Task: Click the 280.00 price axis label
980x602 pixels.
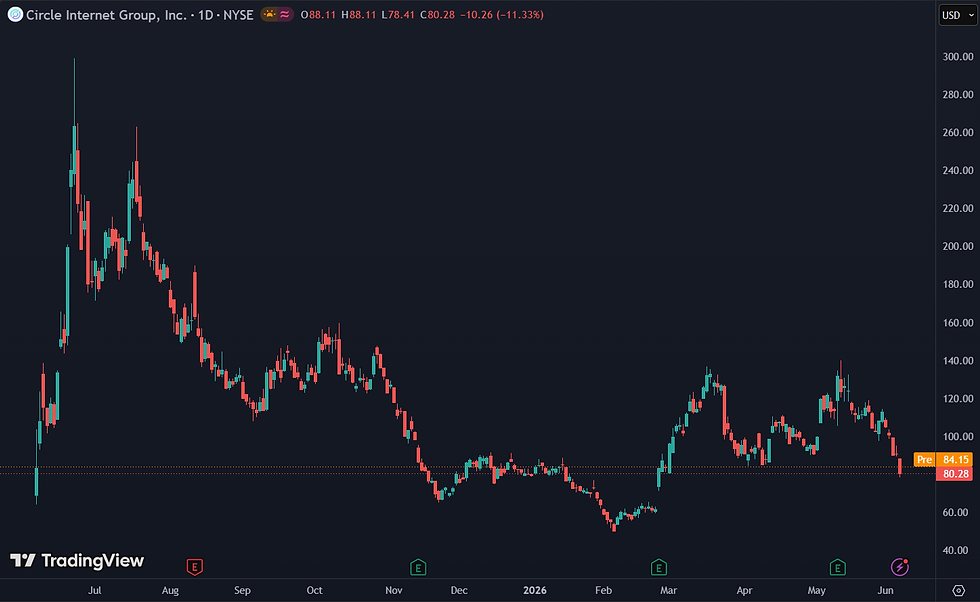Action: pos(958,94)
